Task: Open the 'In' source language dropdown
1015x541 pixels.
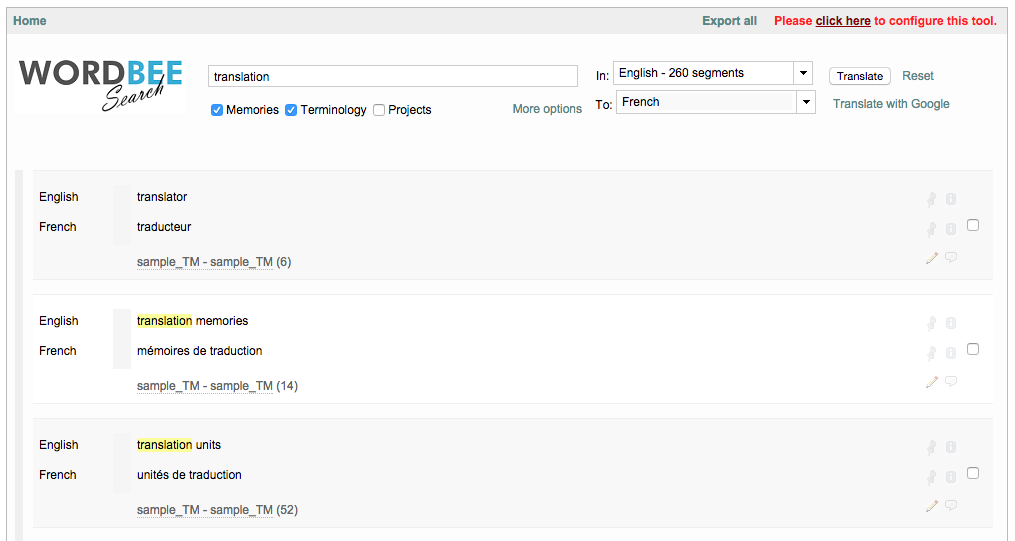Action: (802, 73)
